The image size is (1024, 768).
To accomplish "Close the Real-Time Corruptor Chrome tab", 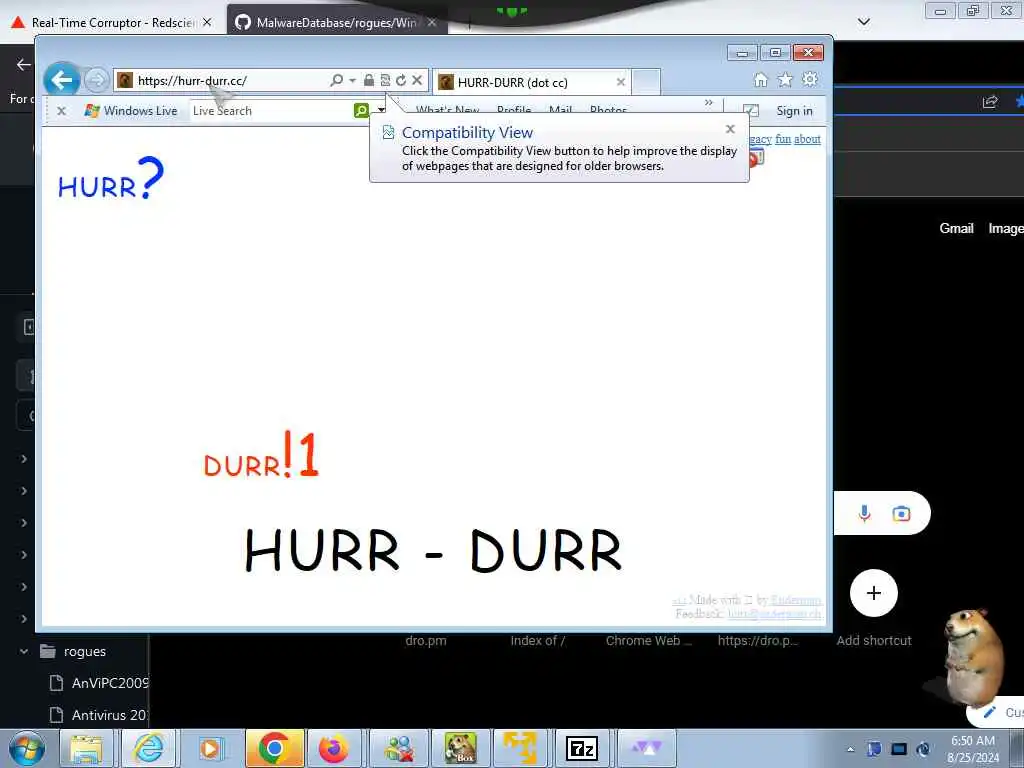I will [x=207, y=22].
